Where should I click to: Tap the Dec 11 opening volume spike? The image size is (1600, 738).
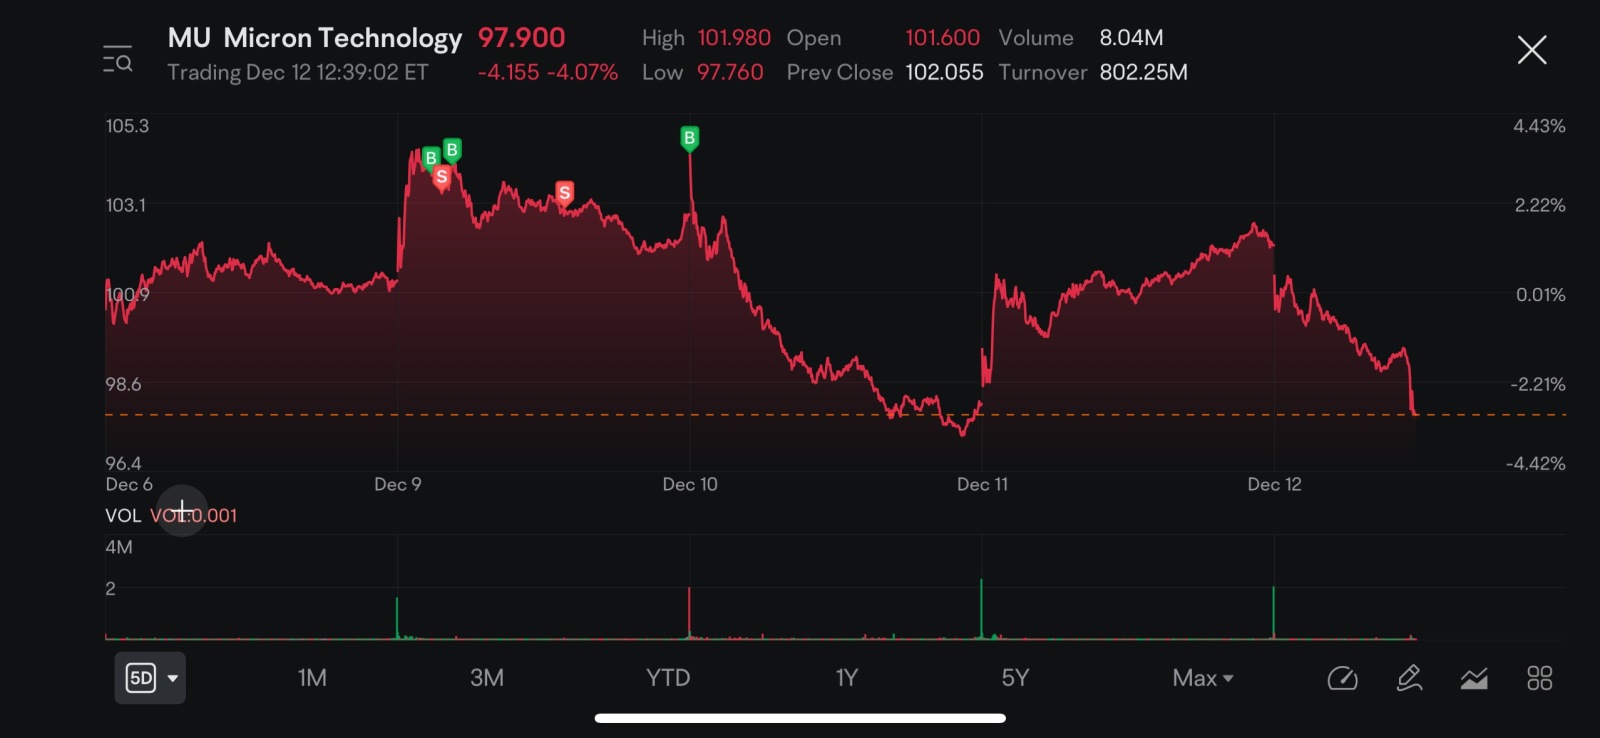tap(981, 608)
